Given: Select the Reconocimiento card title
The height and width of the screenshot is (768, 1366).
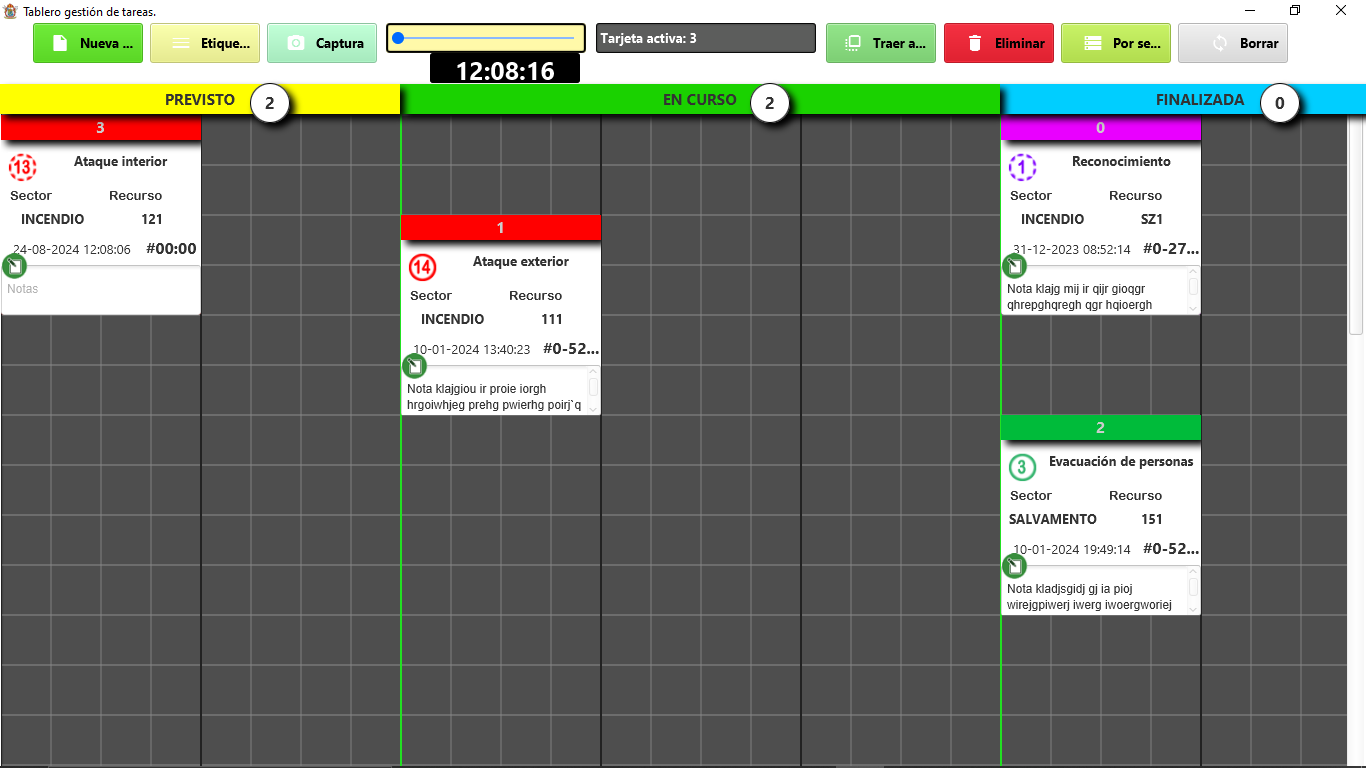Looking at the screenshot, I should [x=1121, y=161].
